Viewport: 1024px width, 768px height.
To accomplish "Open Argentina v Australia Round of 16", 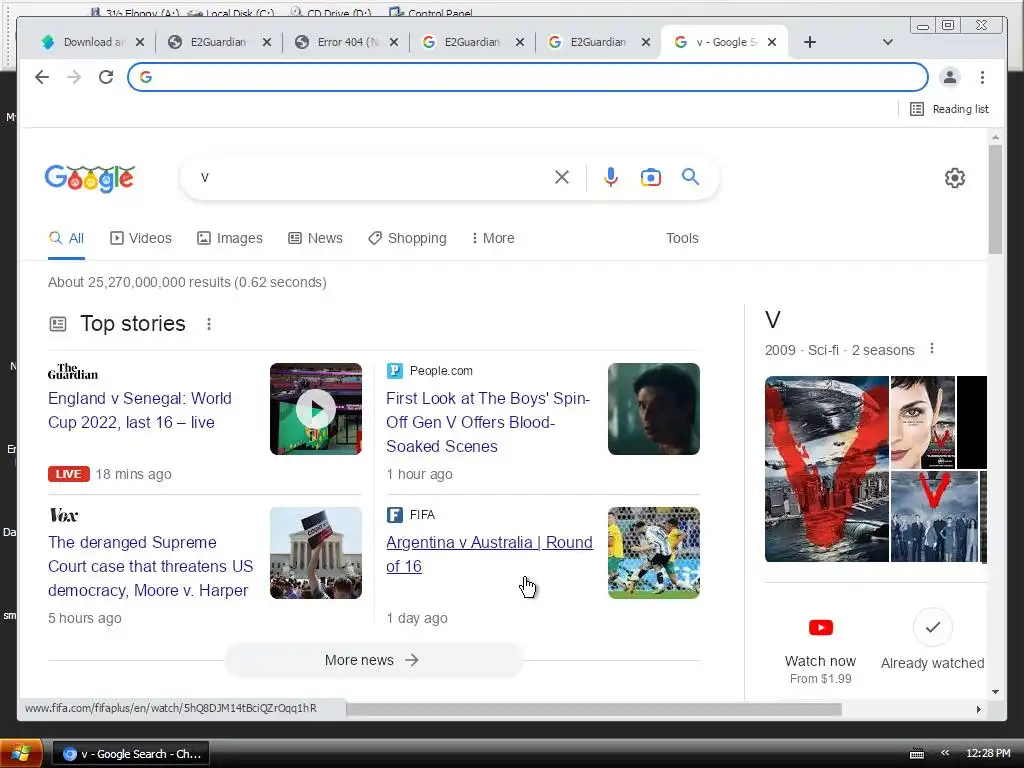I will (x=489, y=554).
